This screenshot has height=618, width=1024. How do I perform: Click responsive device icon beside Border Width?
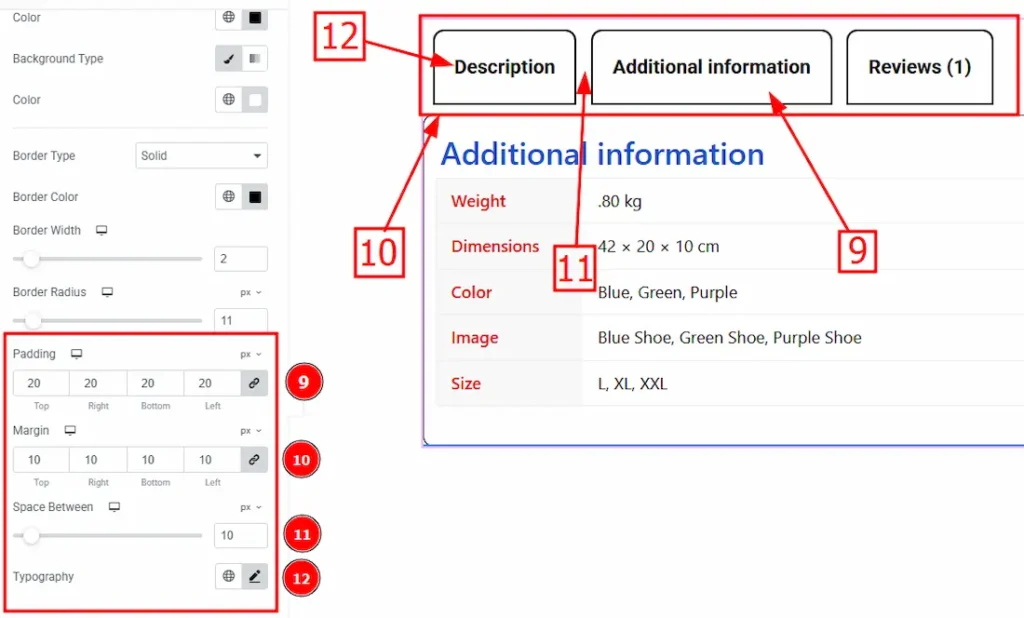coord(101,231)
